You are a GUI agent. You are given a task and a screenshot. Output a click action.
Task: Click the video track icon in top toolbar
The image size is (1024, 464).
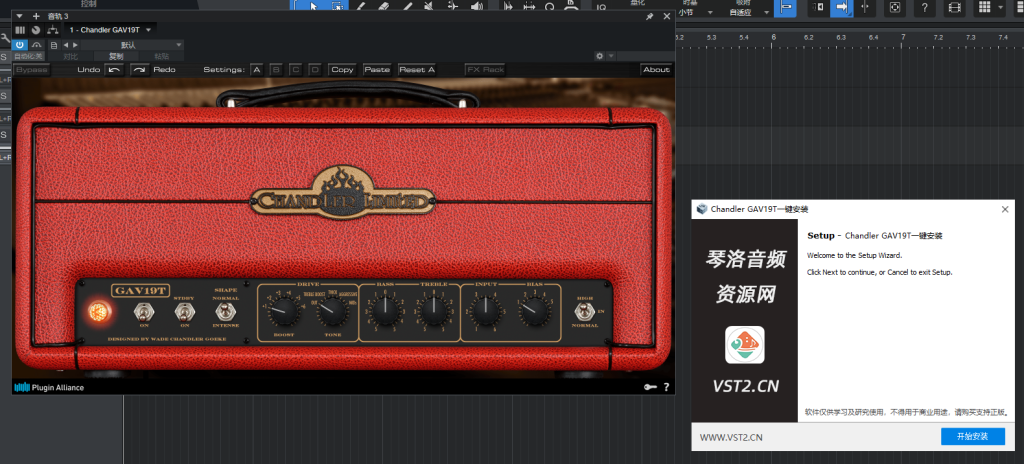point(953,8)
